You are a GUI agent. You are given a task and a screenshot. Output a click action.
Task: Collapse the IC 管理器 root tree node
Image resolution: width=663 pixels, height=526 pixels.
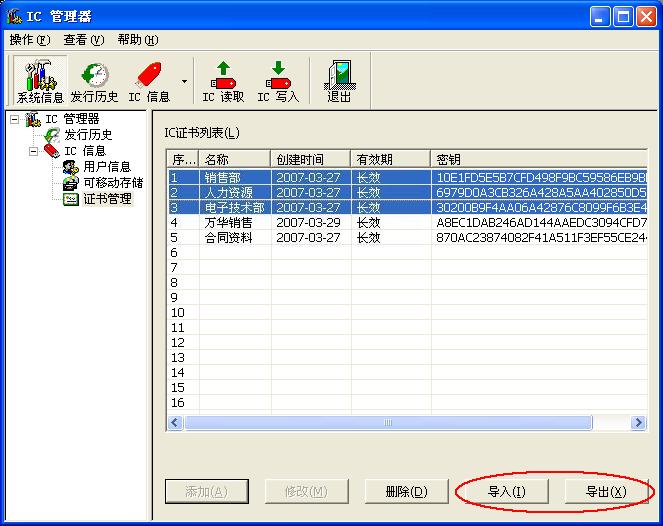[x=14, y=119]
